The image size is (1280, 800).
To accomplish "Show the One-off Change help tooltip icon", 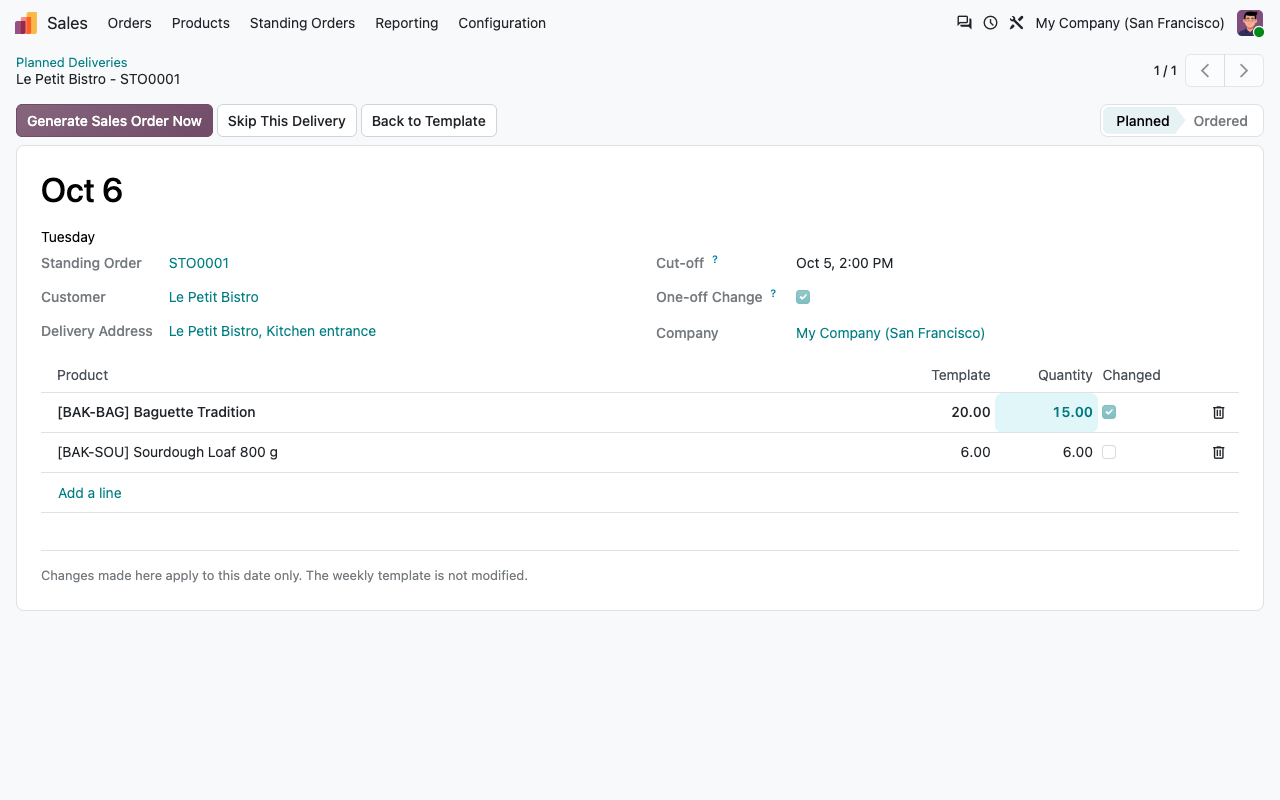I will pyautogui.click(x=773, y=294).
